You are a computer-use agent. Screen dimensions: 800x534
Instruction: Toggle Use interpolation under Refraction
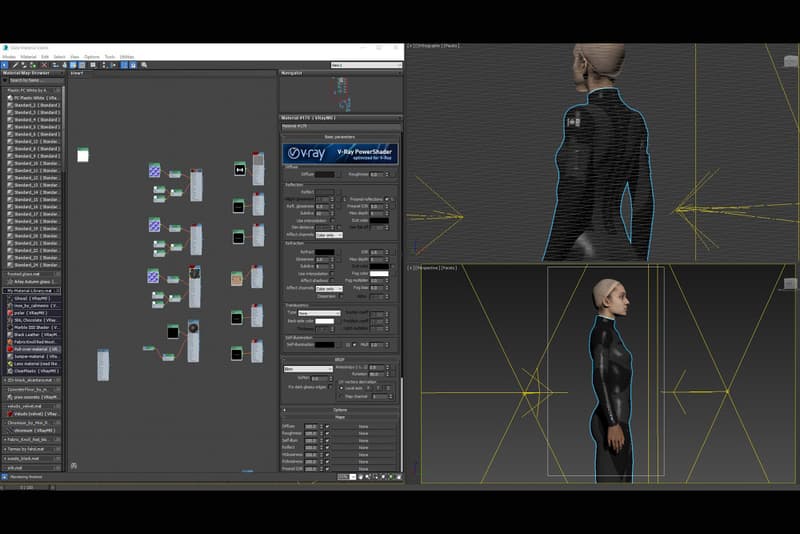tap(332, 273)
